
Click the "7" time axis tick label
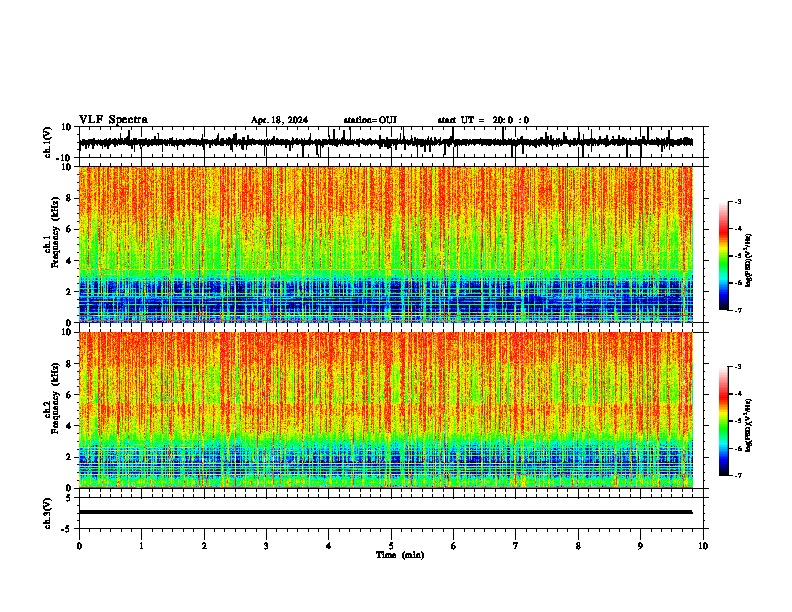pyautogui.click(x=516, y=546)
